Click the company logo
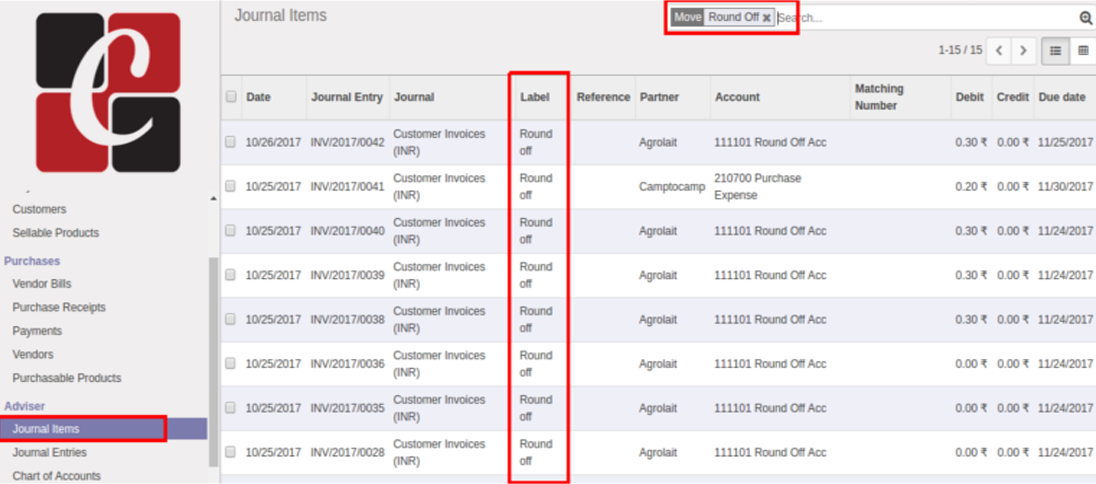The image size is (1096, 484). [108, 92]
